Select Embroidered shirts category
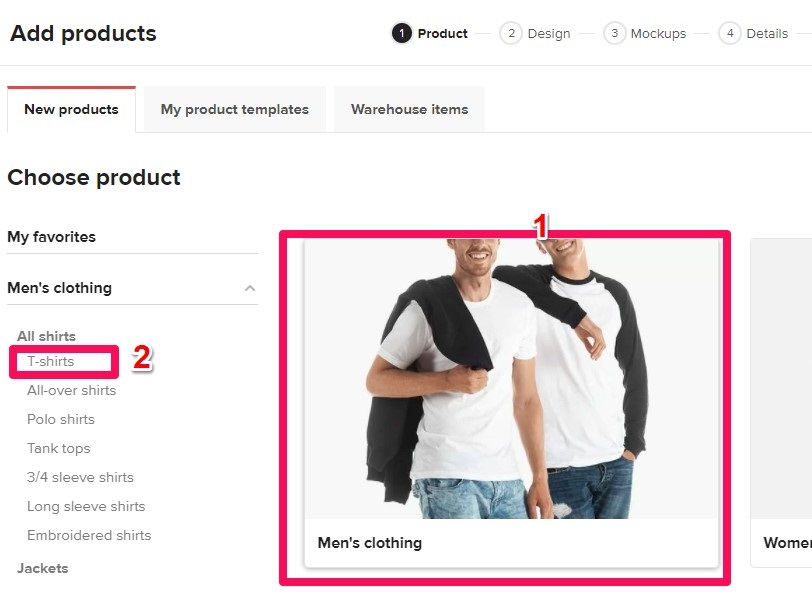 click(89, 535)
